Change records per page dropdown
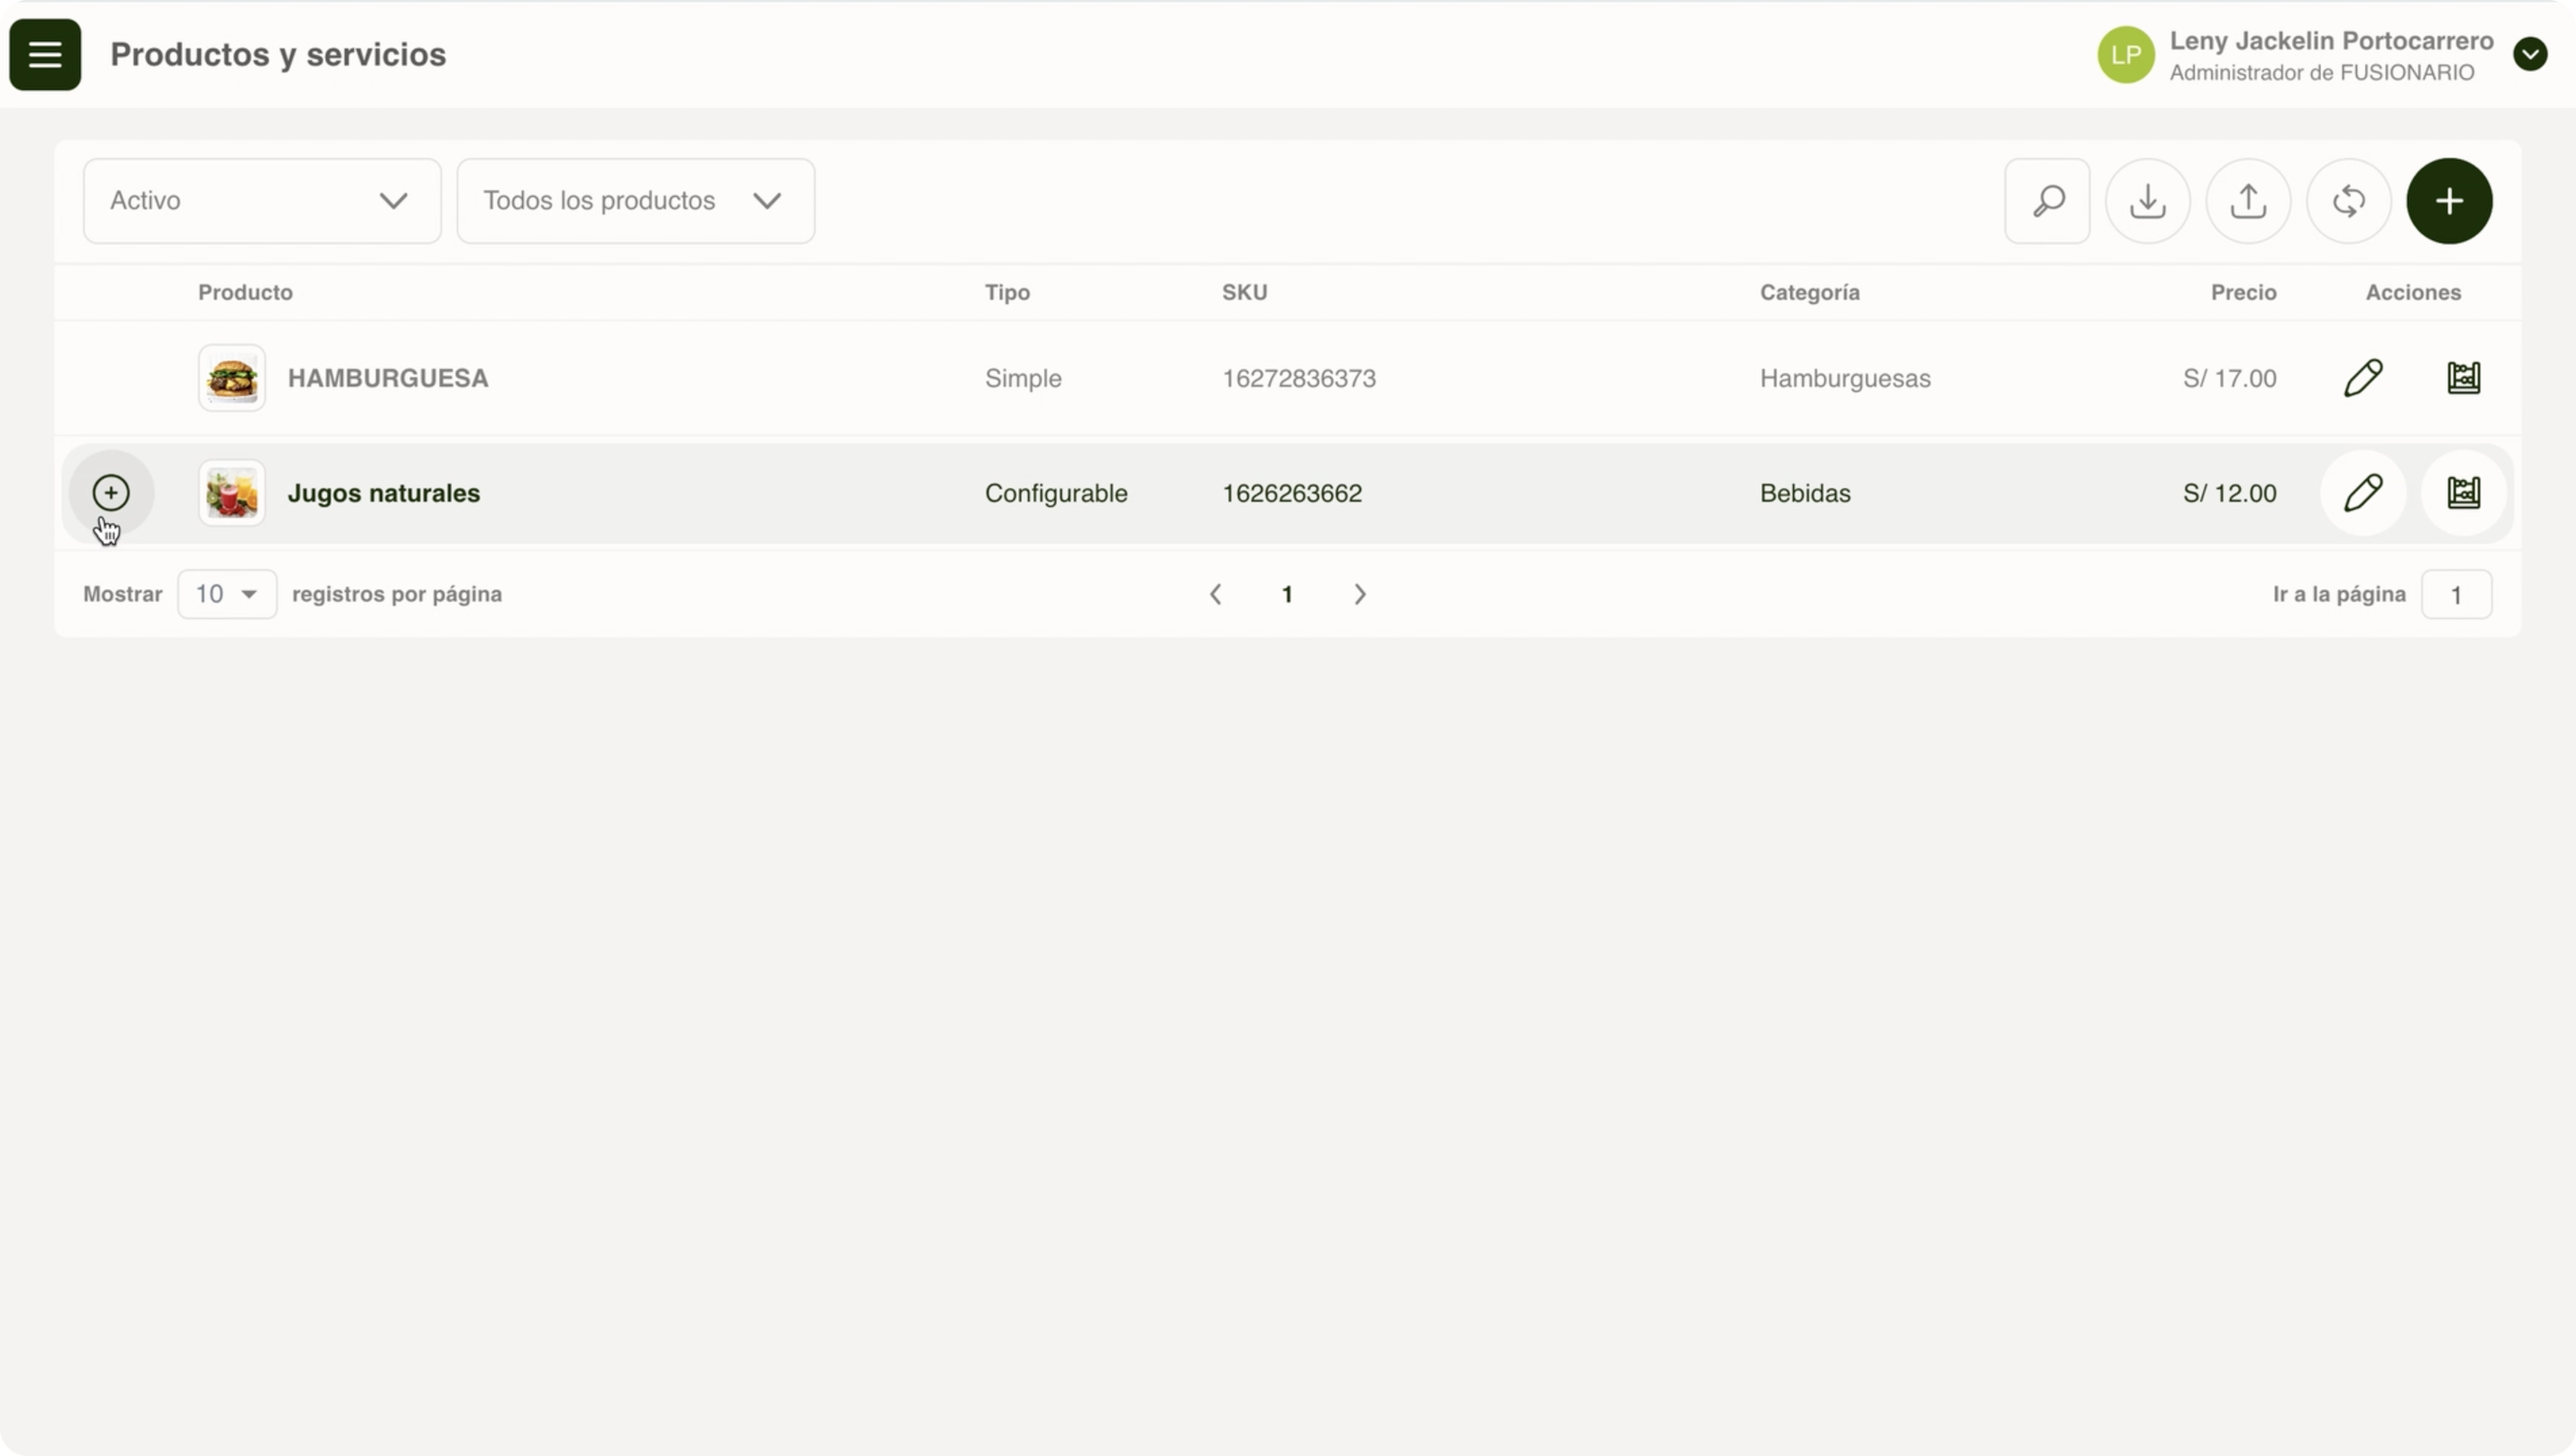Viewport: 2576px width, 1456px height. 227,594
